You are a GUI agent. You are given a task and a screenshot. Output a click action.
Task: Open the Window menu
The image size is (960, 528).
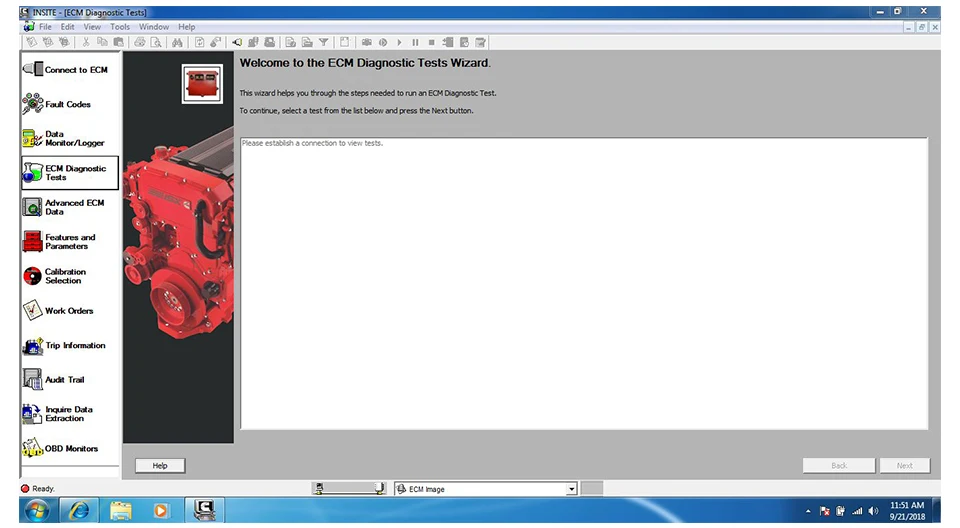[x=154, y=27]
